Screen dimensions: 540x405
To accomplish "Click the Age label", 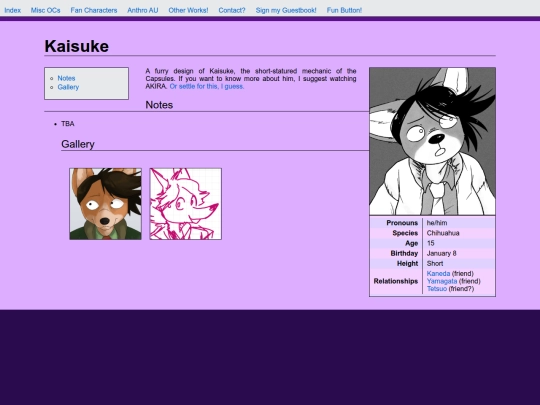I will coord(412,243).
